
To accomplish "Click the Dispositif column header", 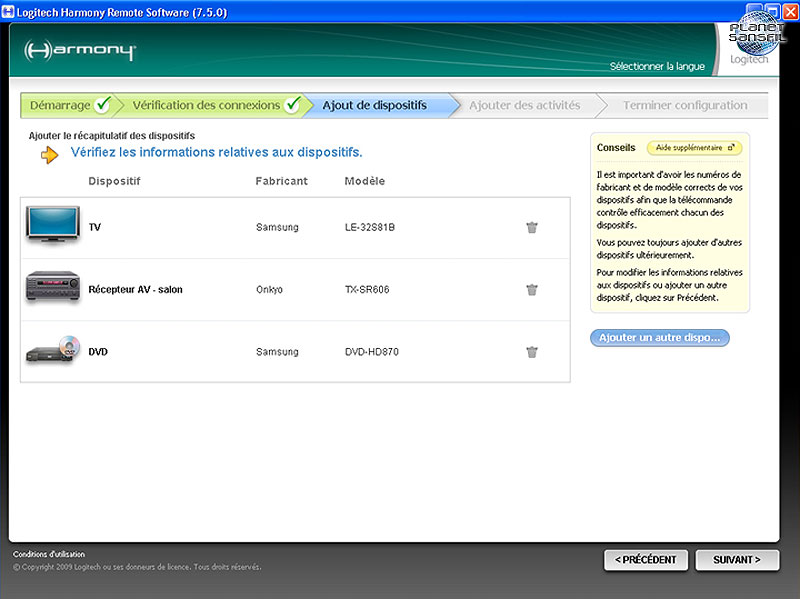I will click(x=114, y=181).
